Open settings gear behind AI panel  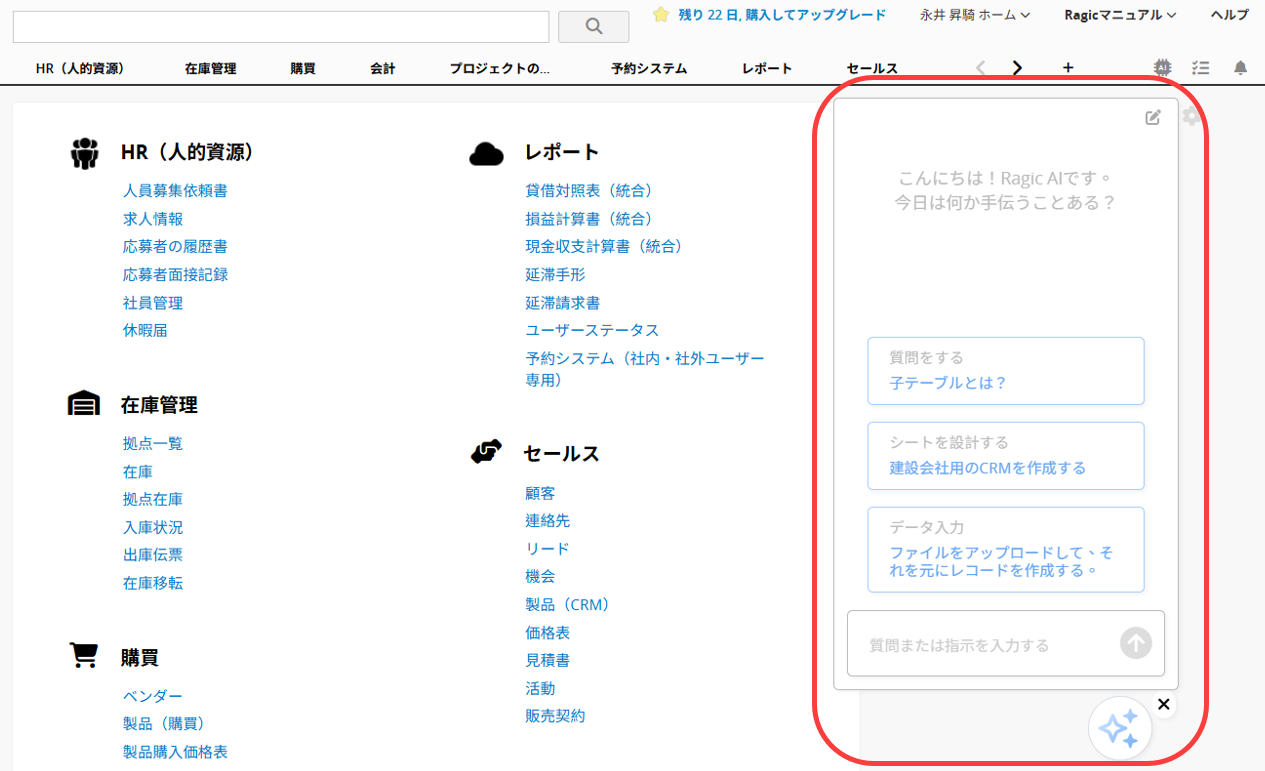pyautogui.click(x=1190, y=117)
